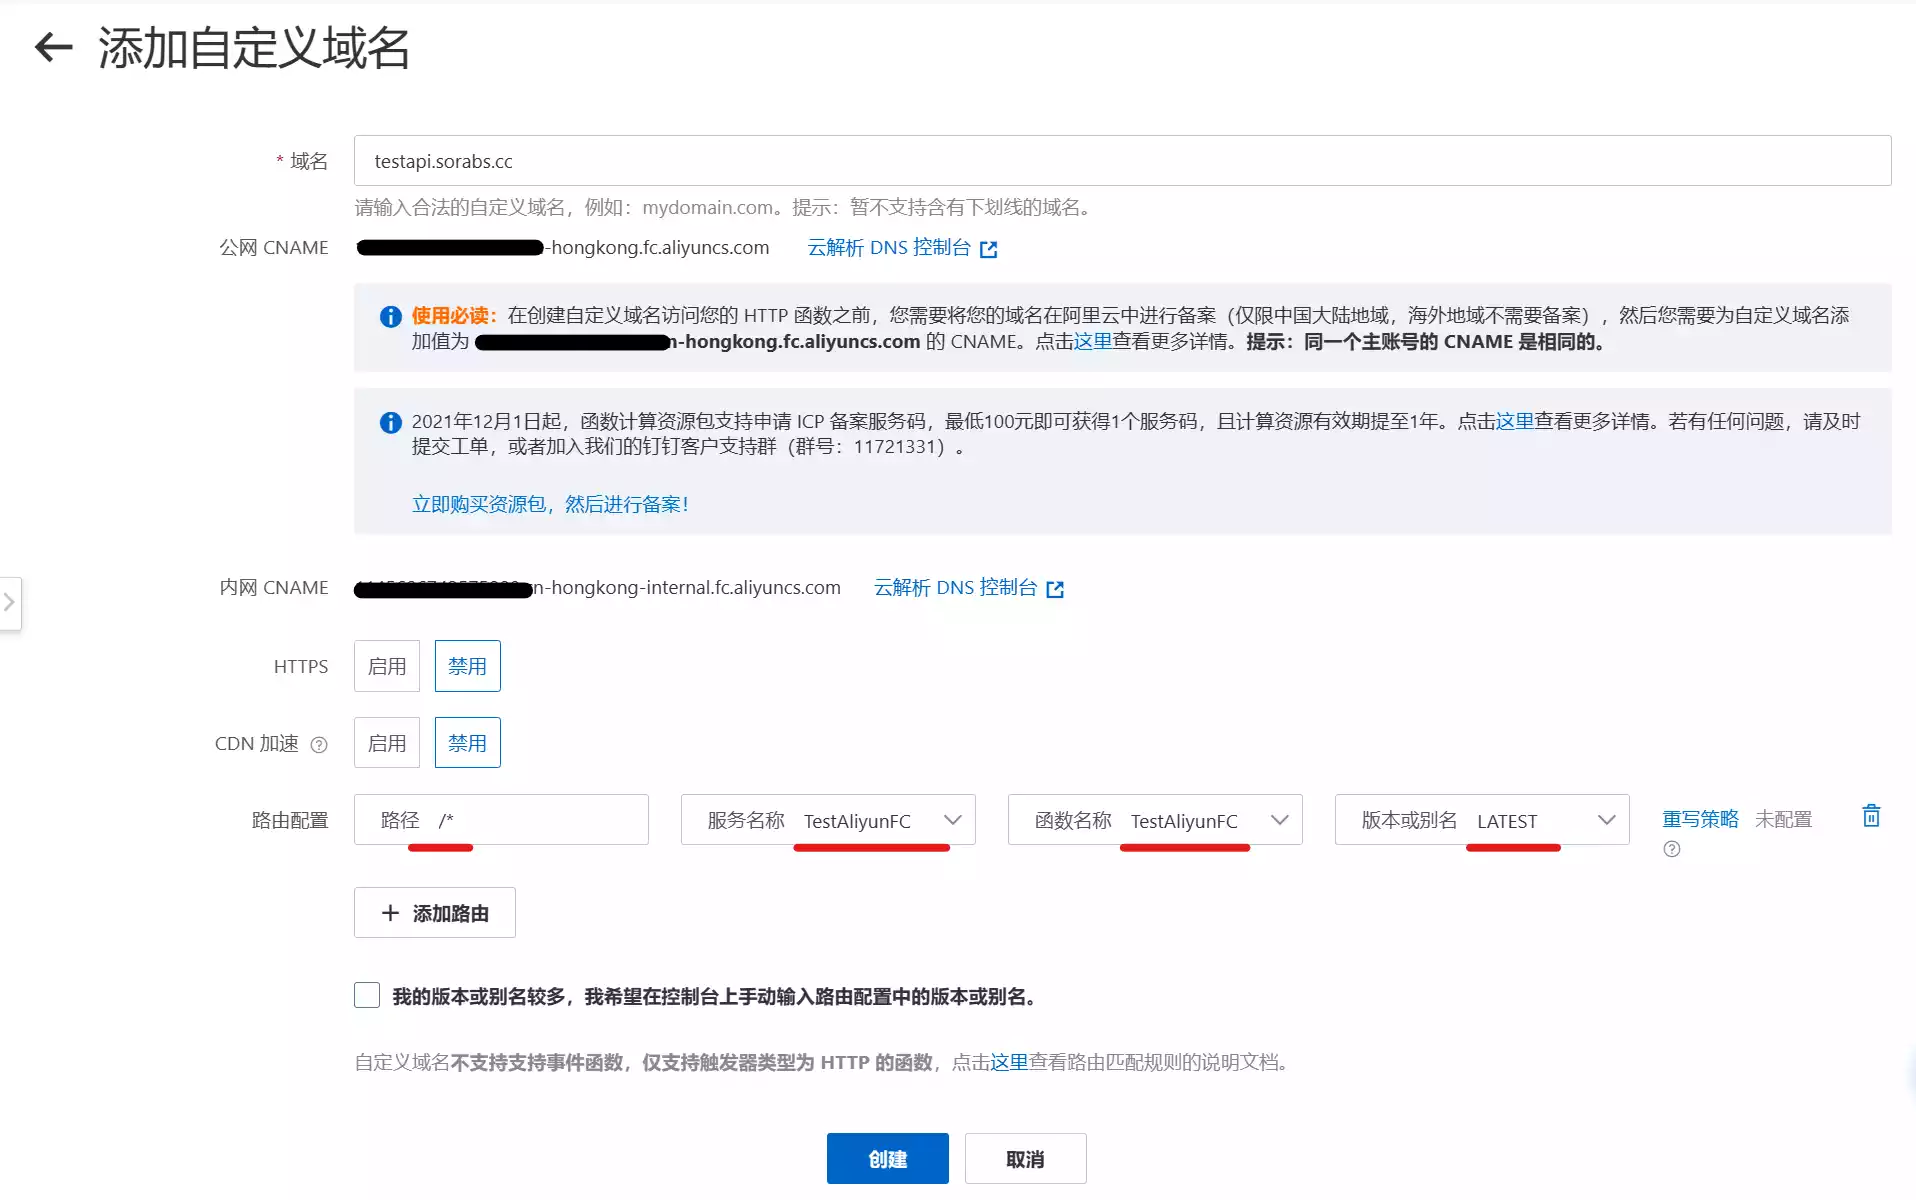1916x1200 pixels.
Task: Select HTTPS 禁用 option
Action: (x=467, y=666)
